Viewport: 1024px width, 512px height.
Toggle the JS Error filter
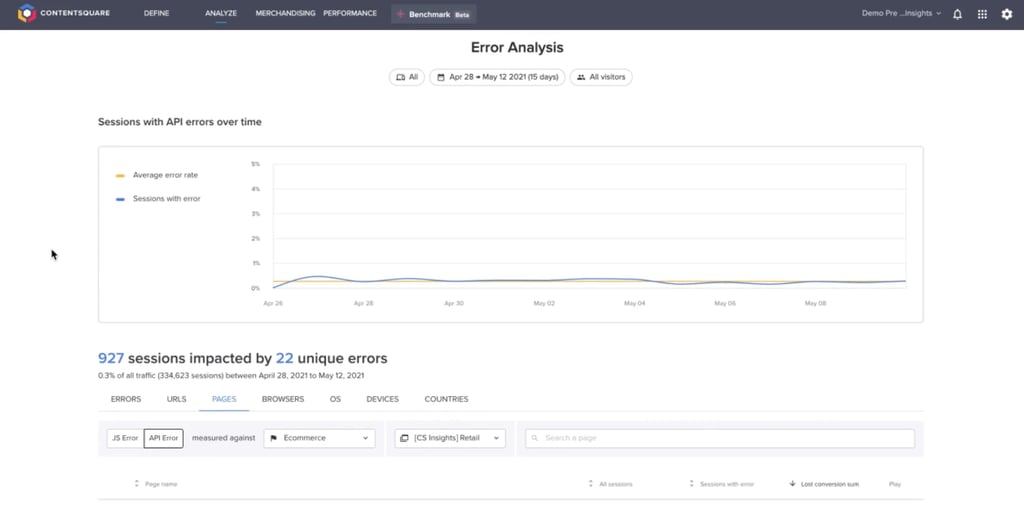(x=123, y=438)
